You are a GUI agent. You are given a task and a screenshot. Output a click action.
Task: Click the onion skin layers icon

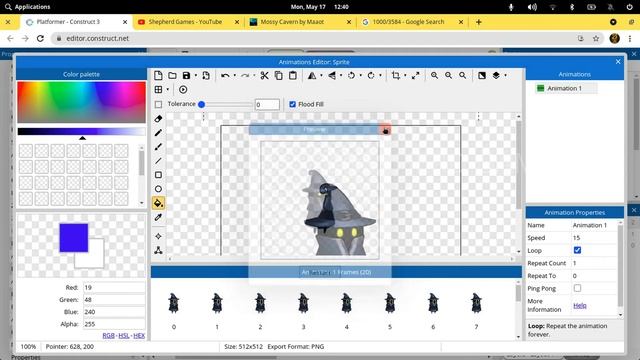(x=496, y=76)
